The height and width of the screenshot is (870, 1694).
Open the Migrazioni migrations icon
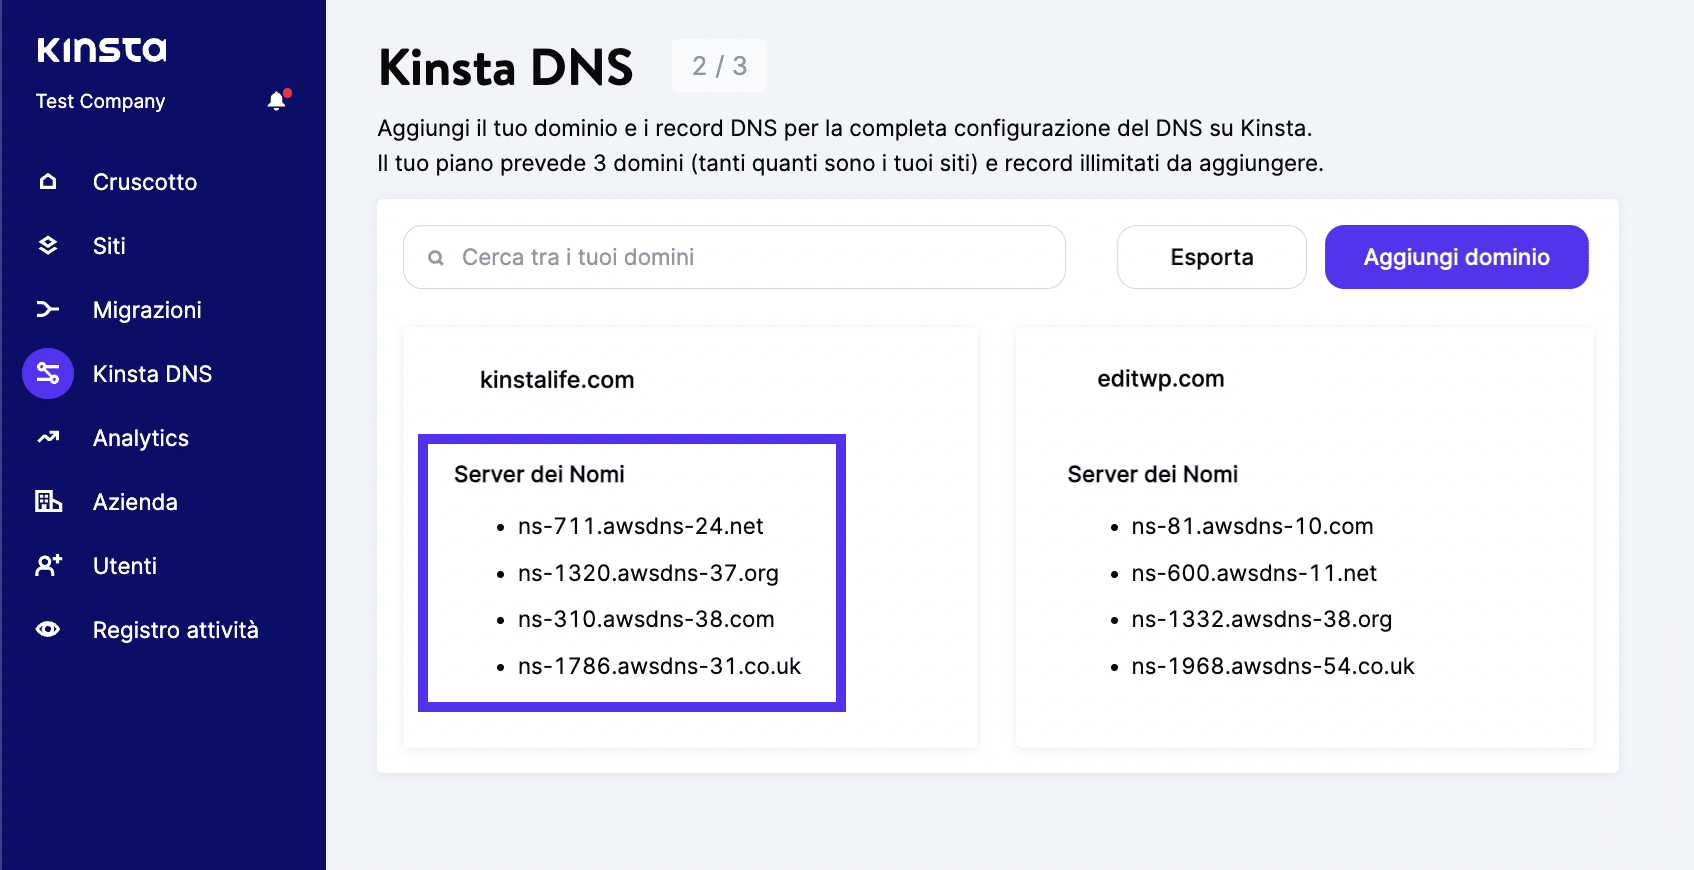pos(48,309)
